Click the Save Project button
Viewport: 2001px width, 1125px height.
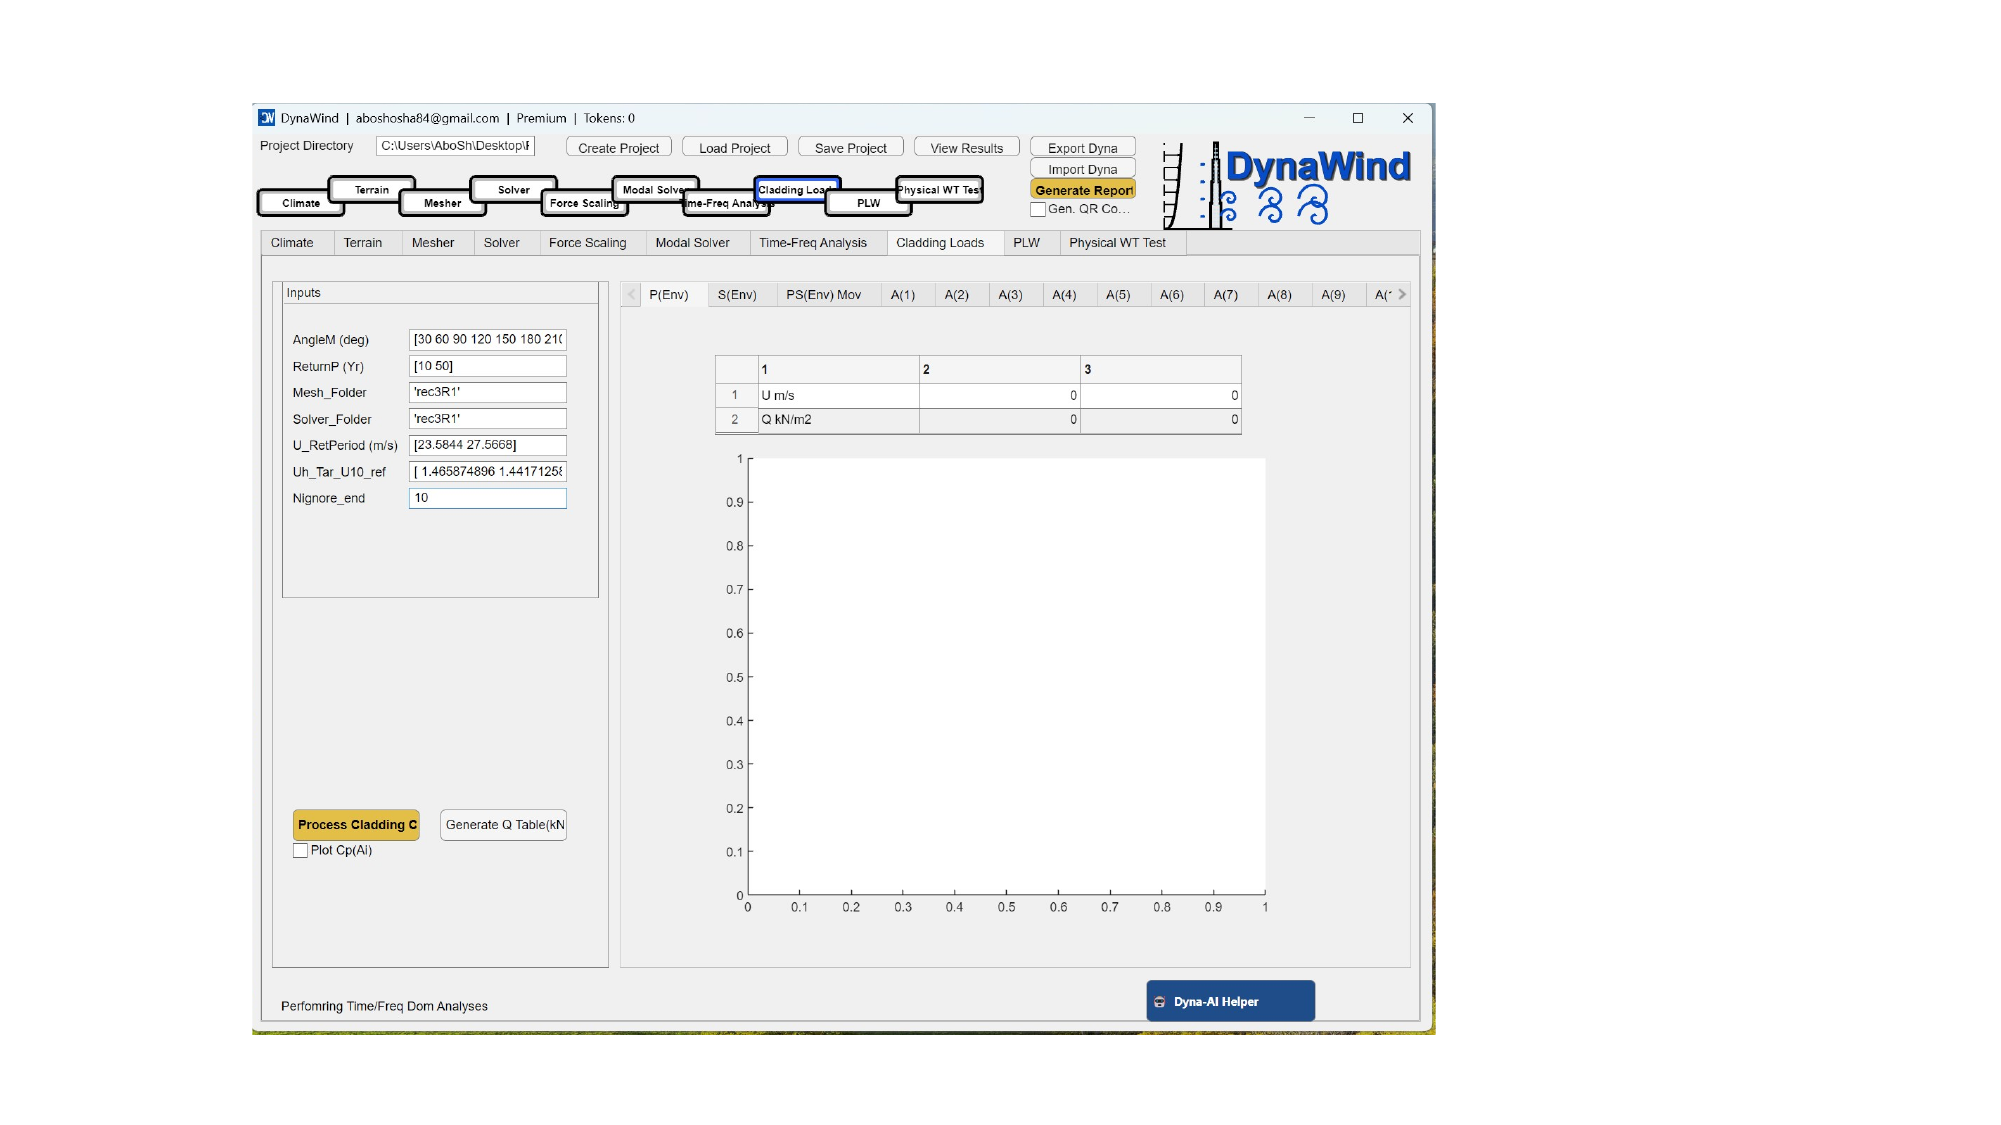click(x=850, y=148)
